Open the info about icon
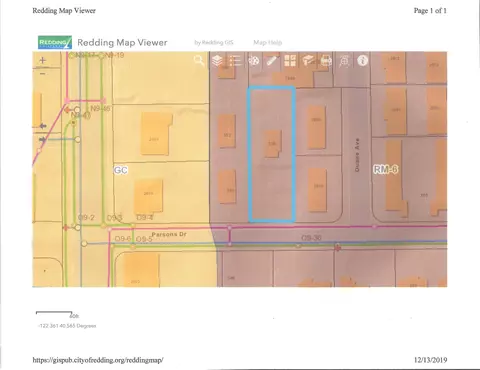This screenshot has height=370, width=480. 362,61
